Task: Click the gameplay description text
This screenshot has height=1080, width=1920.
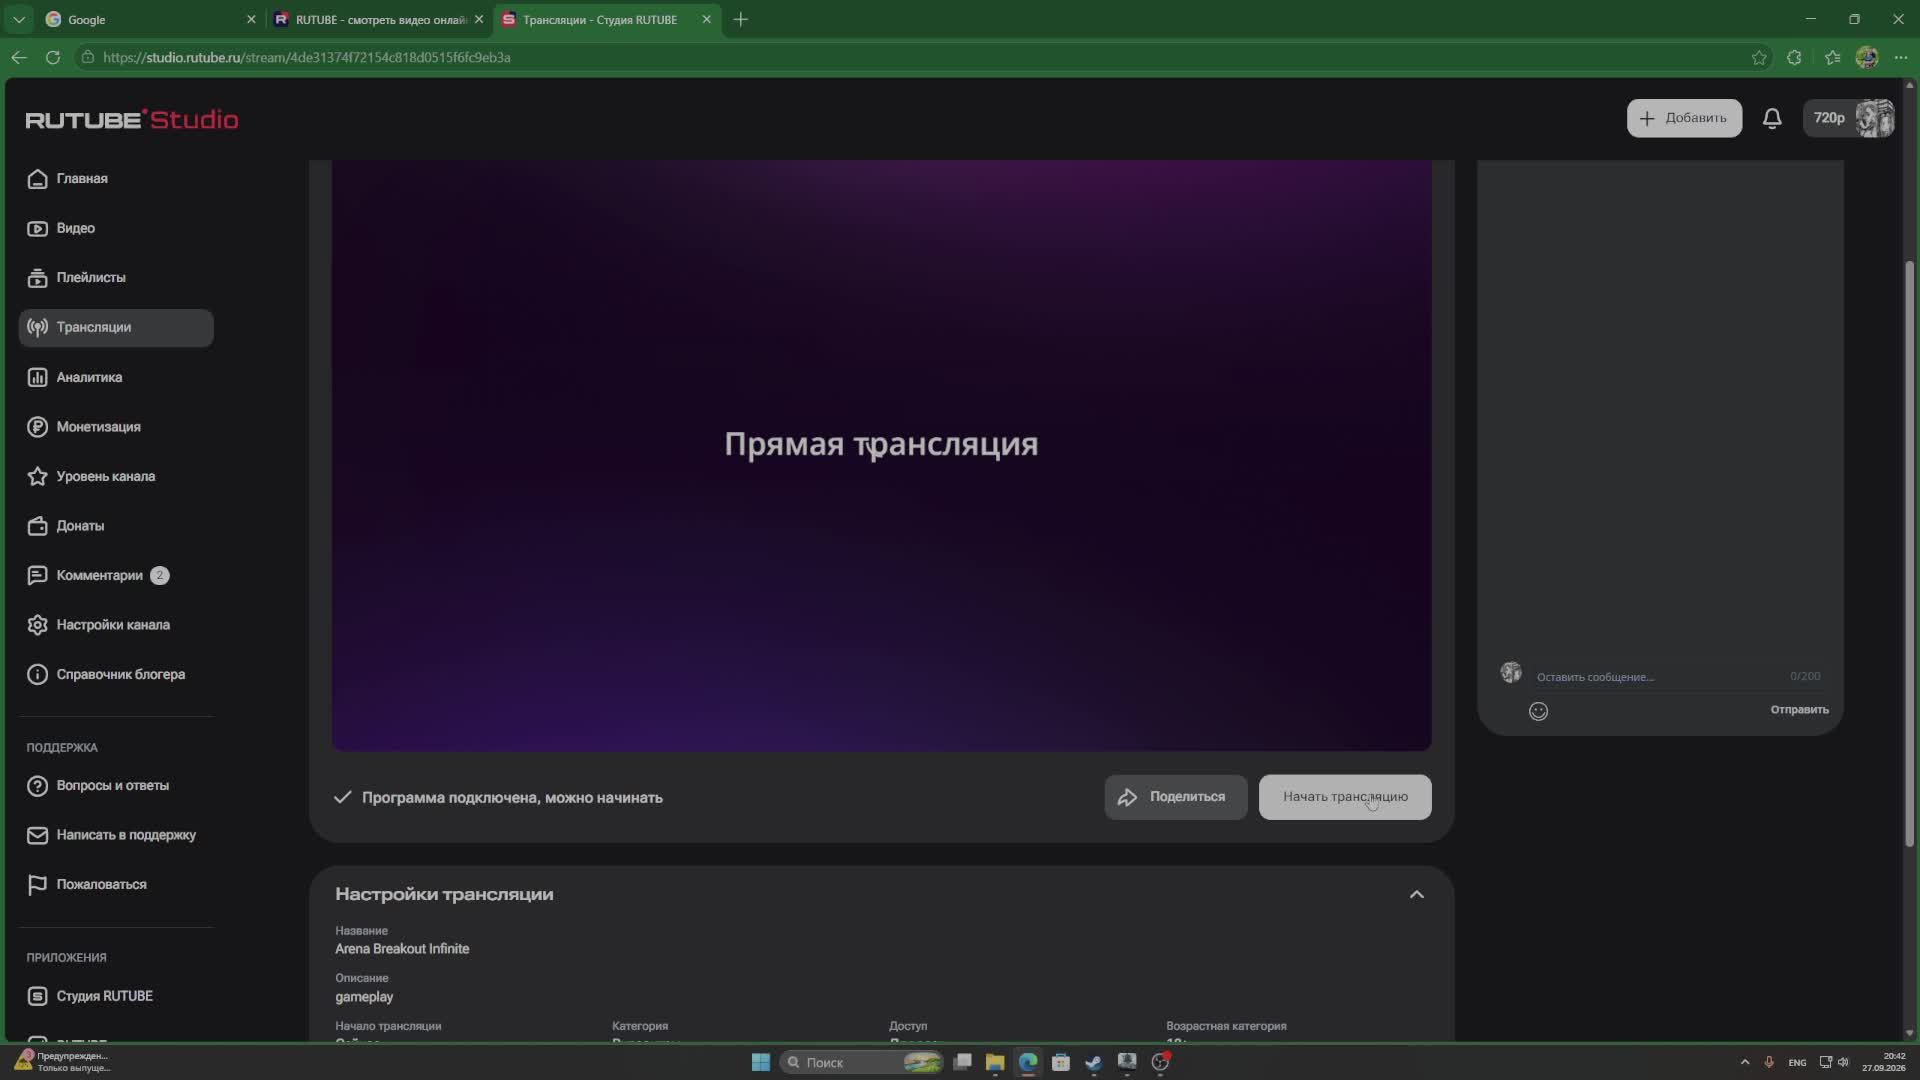Action: (x=364, y=997)
